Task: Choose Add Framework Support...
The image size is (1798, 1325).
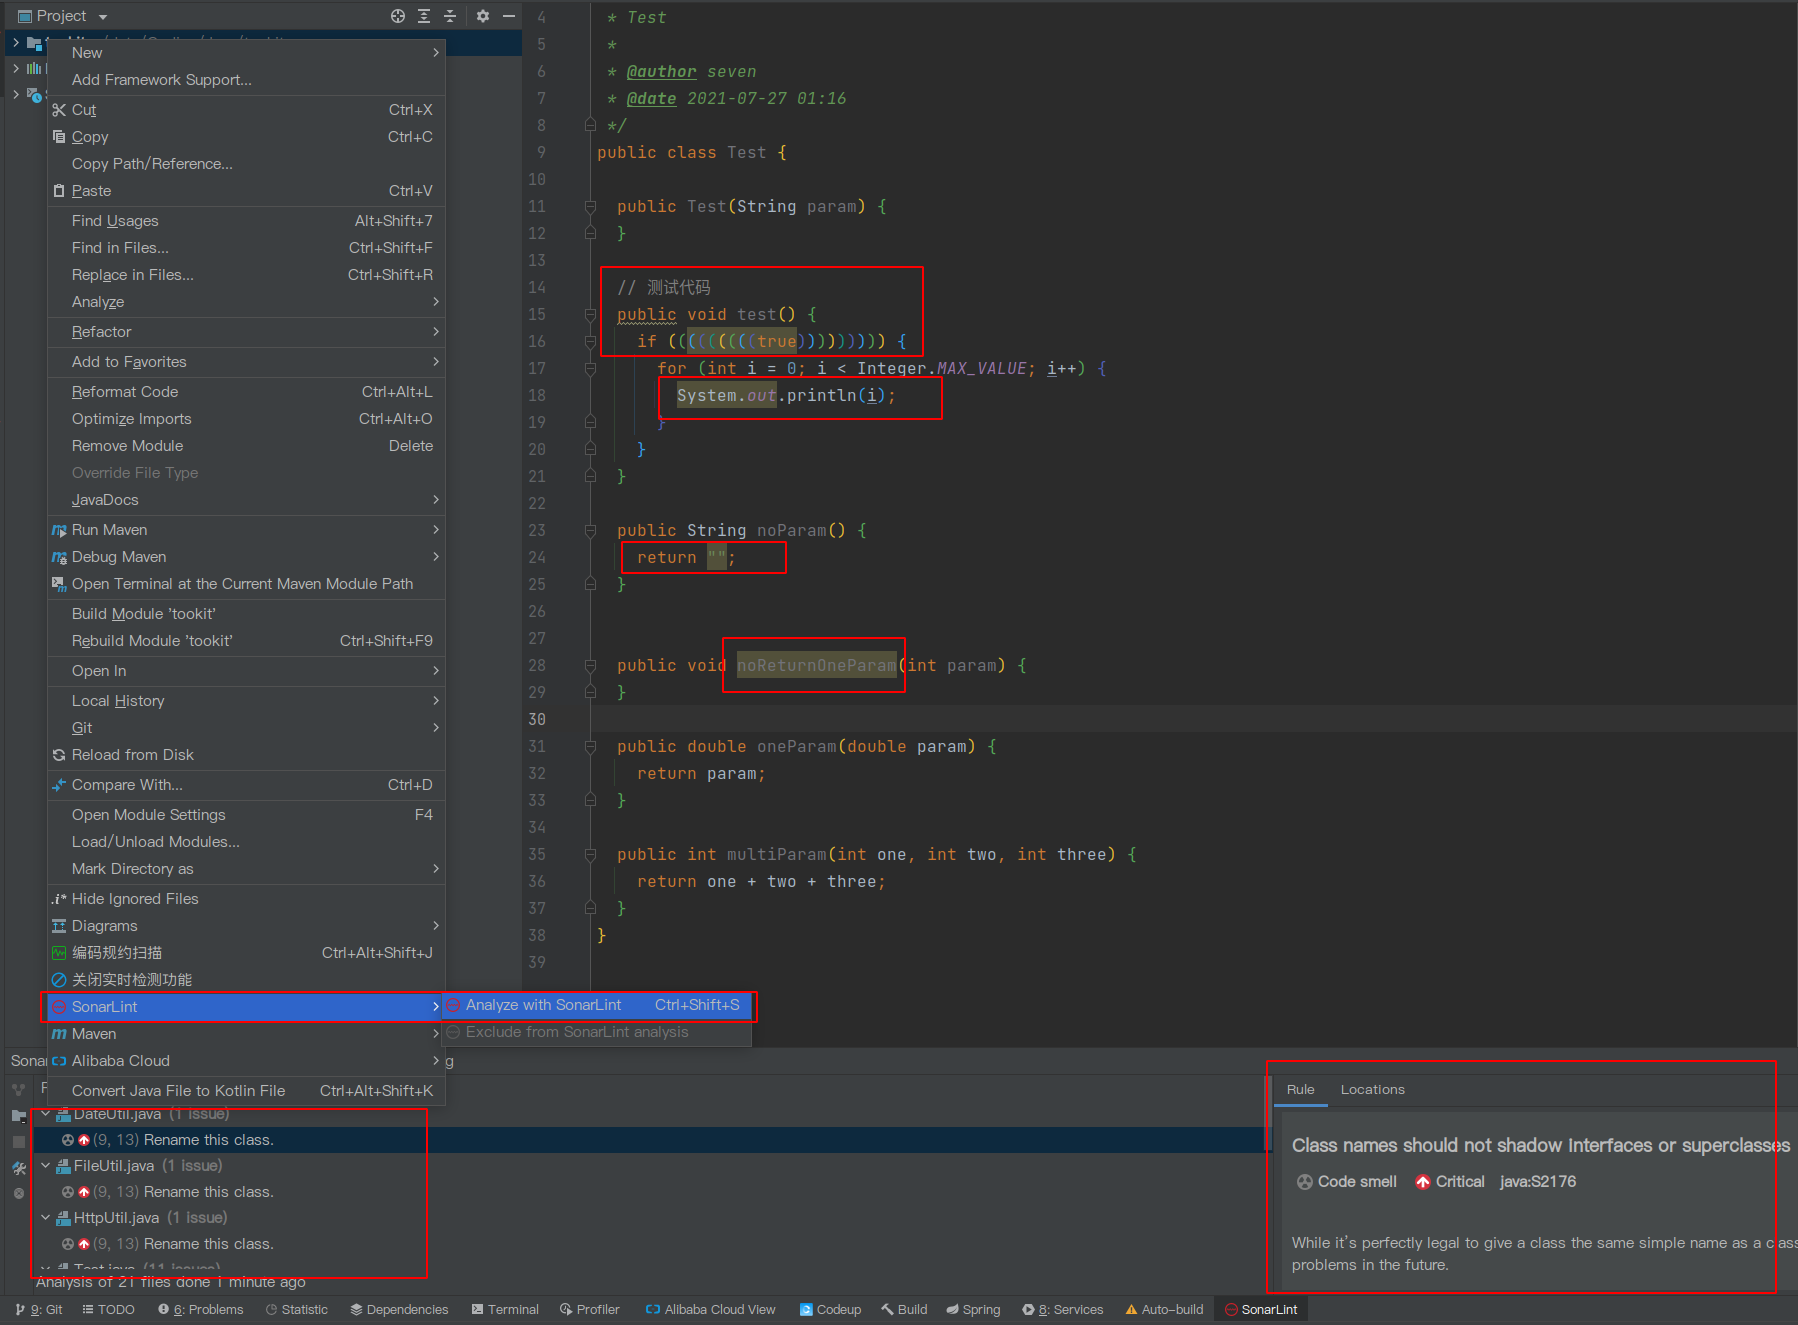Action: click(246, 80)
